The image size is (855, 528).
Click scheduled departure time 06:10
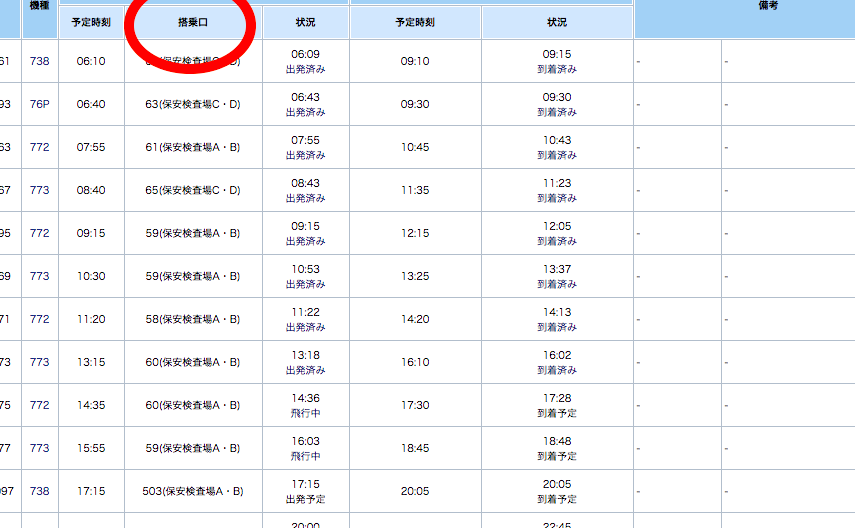[91, 61]
